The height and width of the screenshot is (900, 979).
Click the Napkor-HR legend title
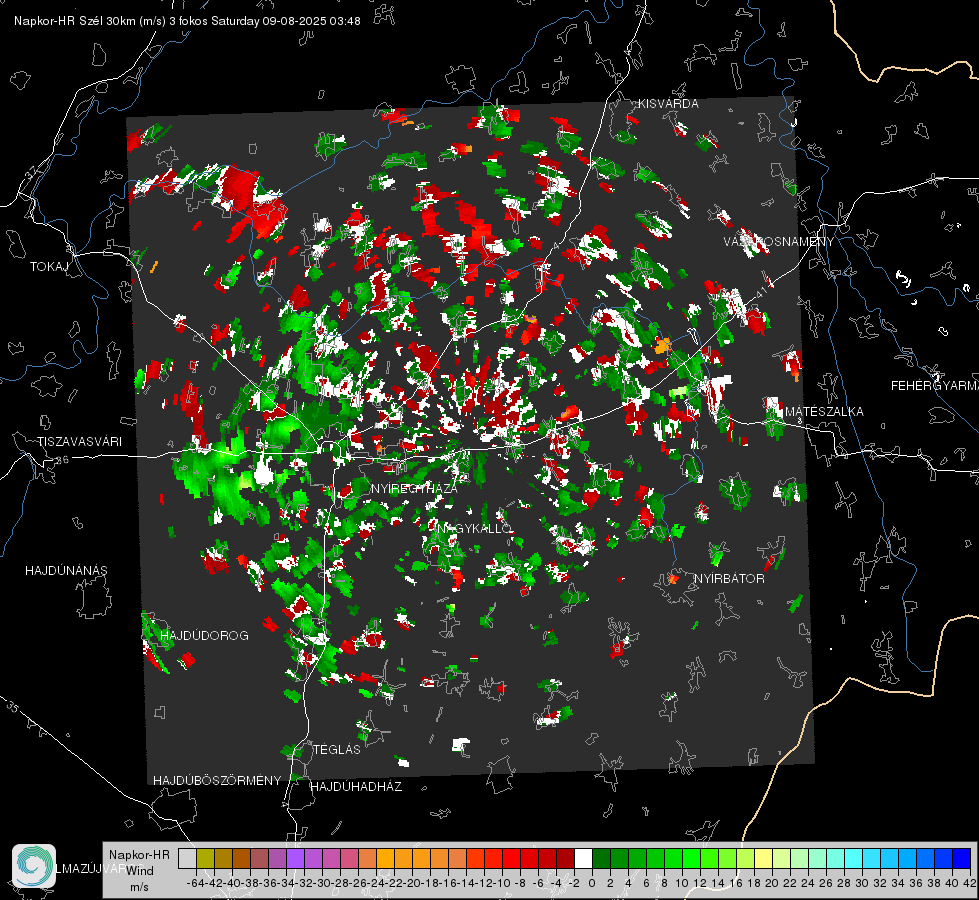[x=139, y=854]
